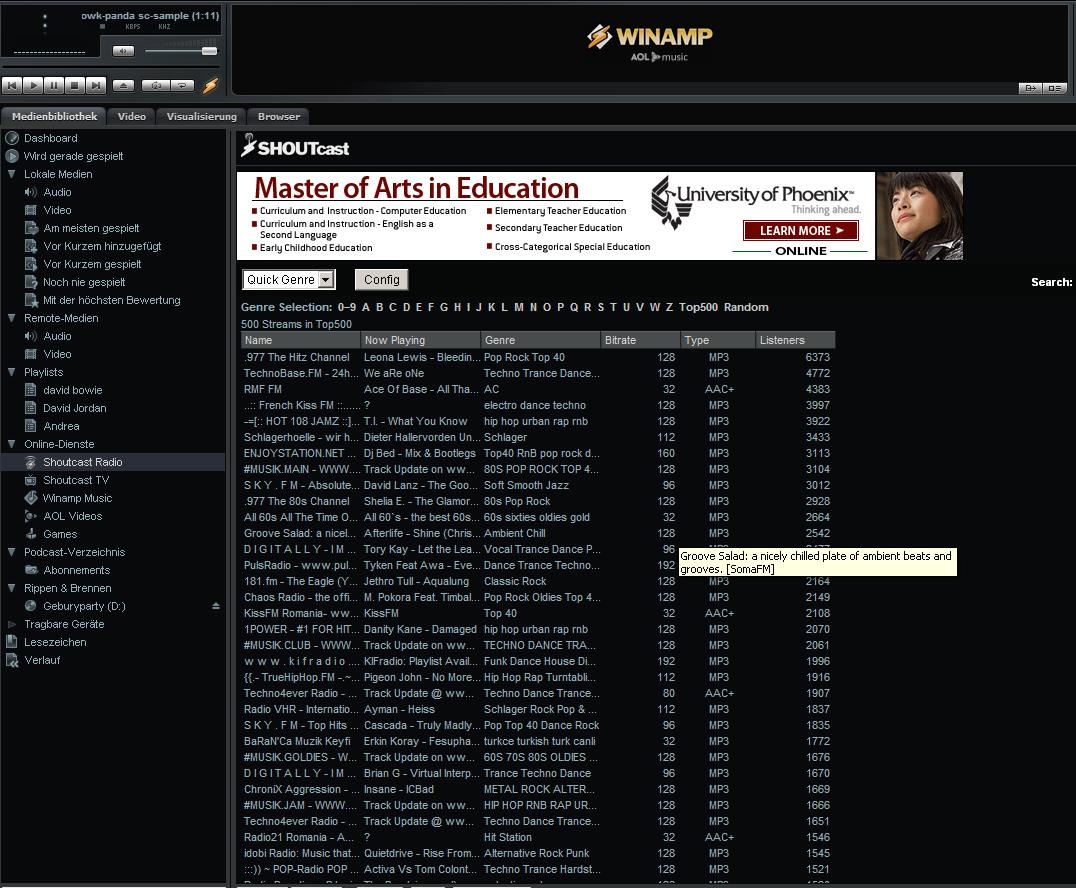Open a file with the Eject button
This screenshot has height=888, width=1076.
tap(124, 86)
